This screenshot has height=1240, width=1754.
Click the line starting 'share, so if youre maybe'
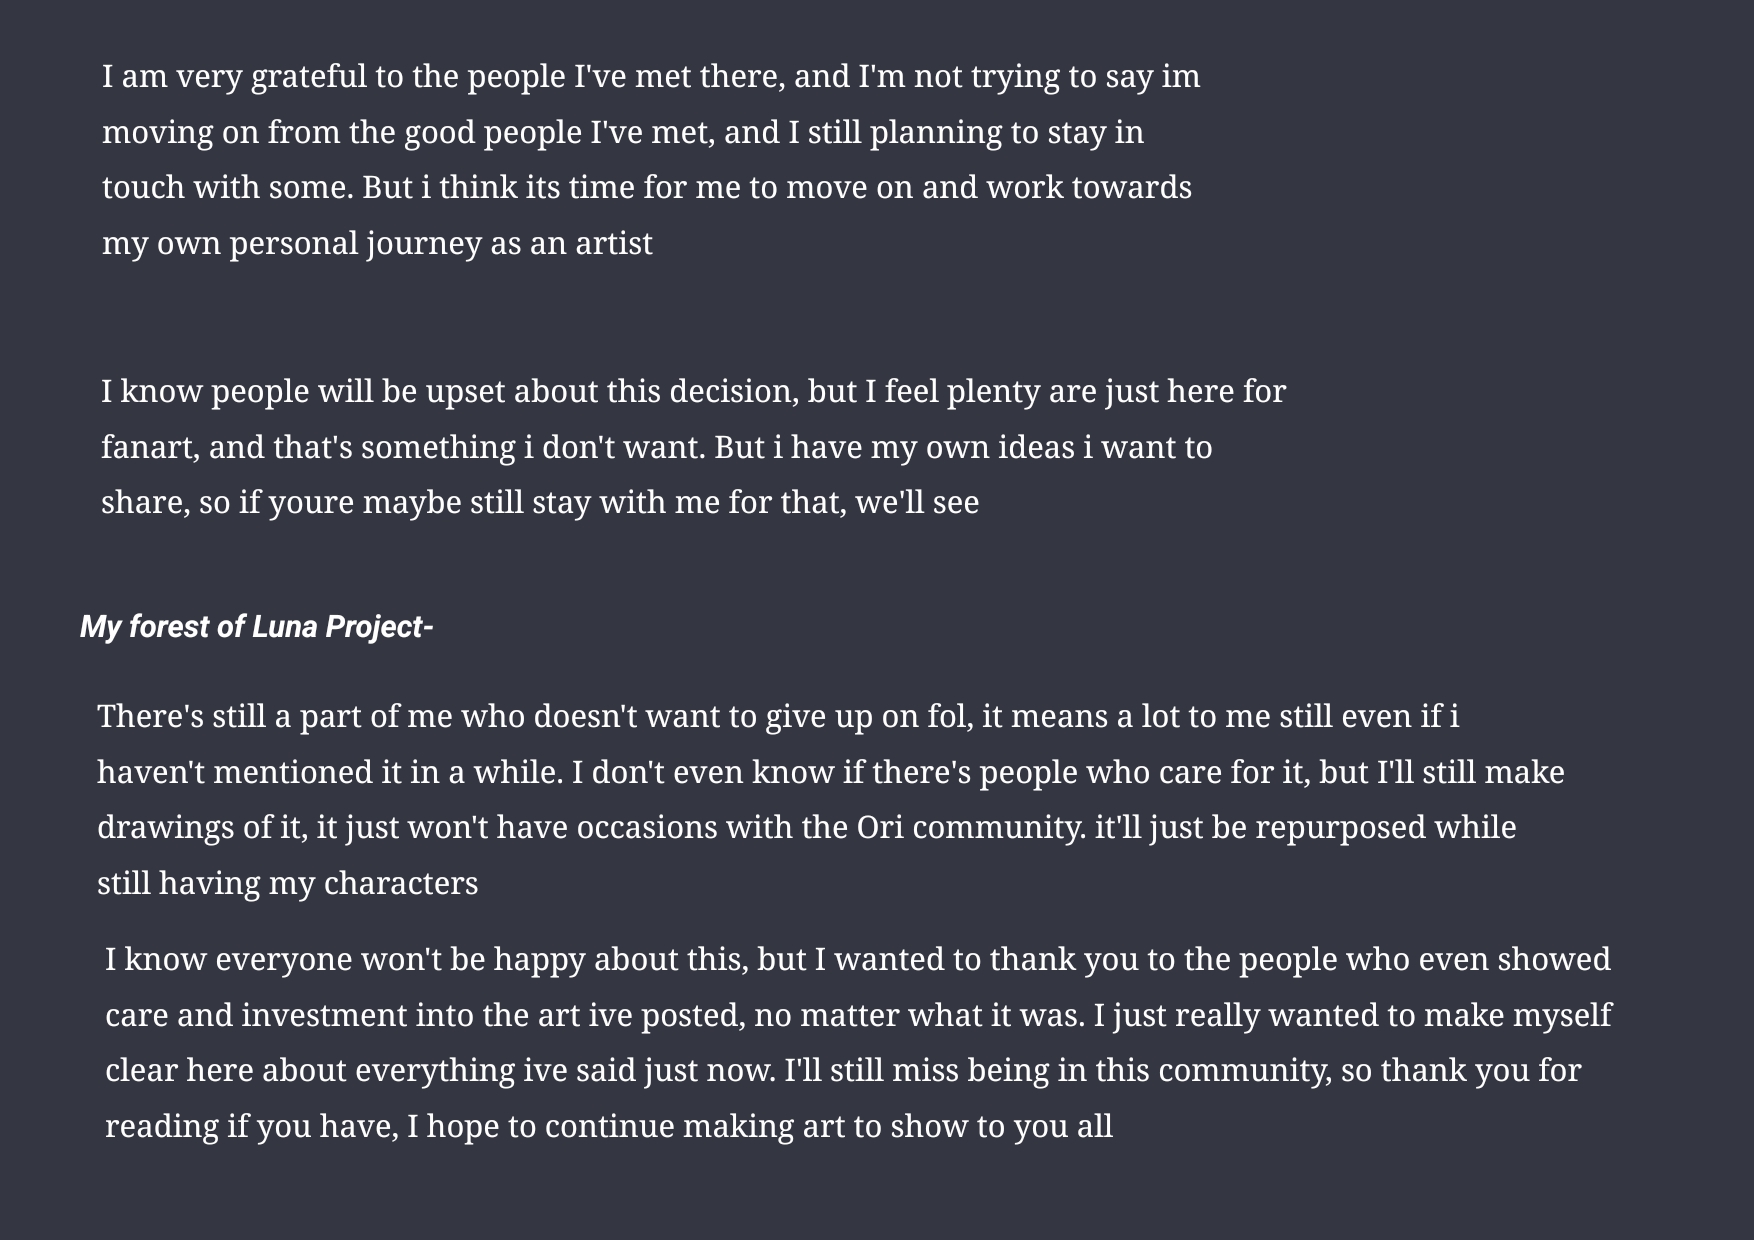point(540,502)
